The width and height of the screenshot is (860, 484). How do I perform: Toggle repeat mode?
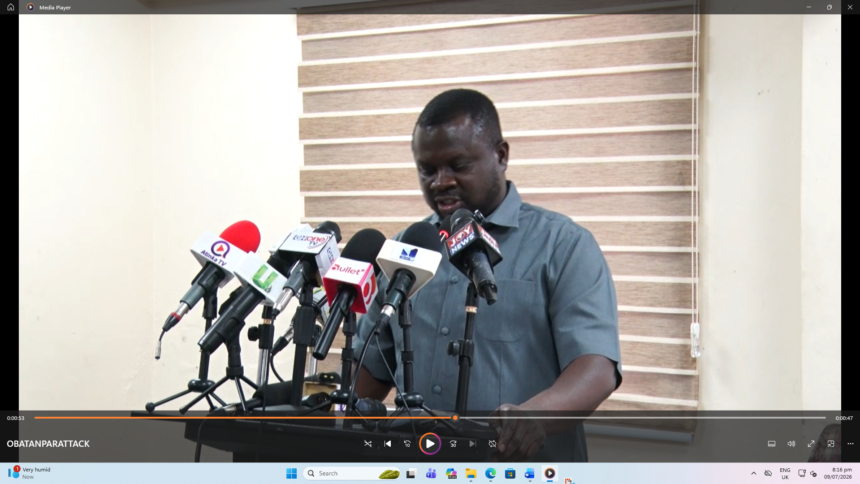pos(493,443)
